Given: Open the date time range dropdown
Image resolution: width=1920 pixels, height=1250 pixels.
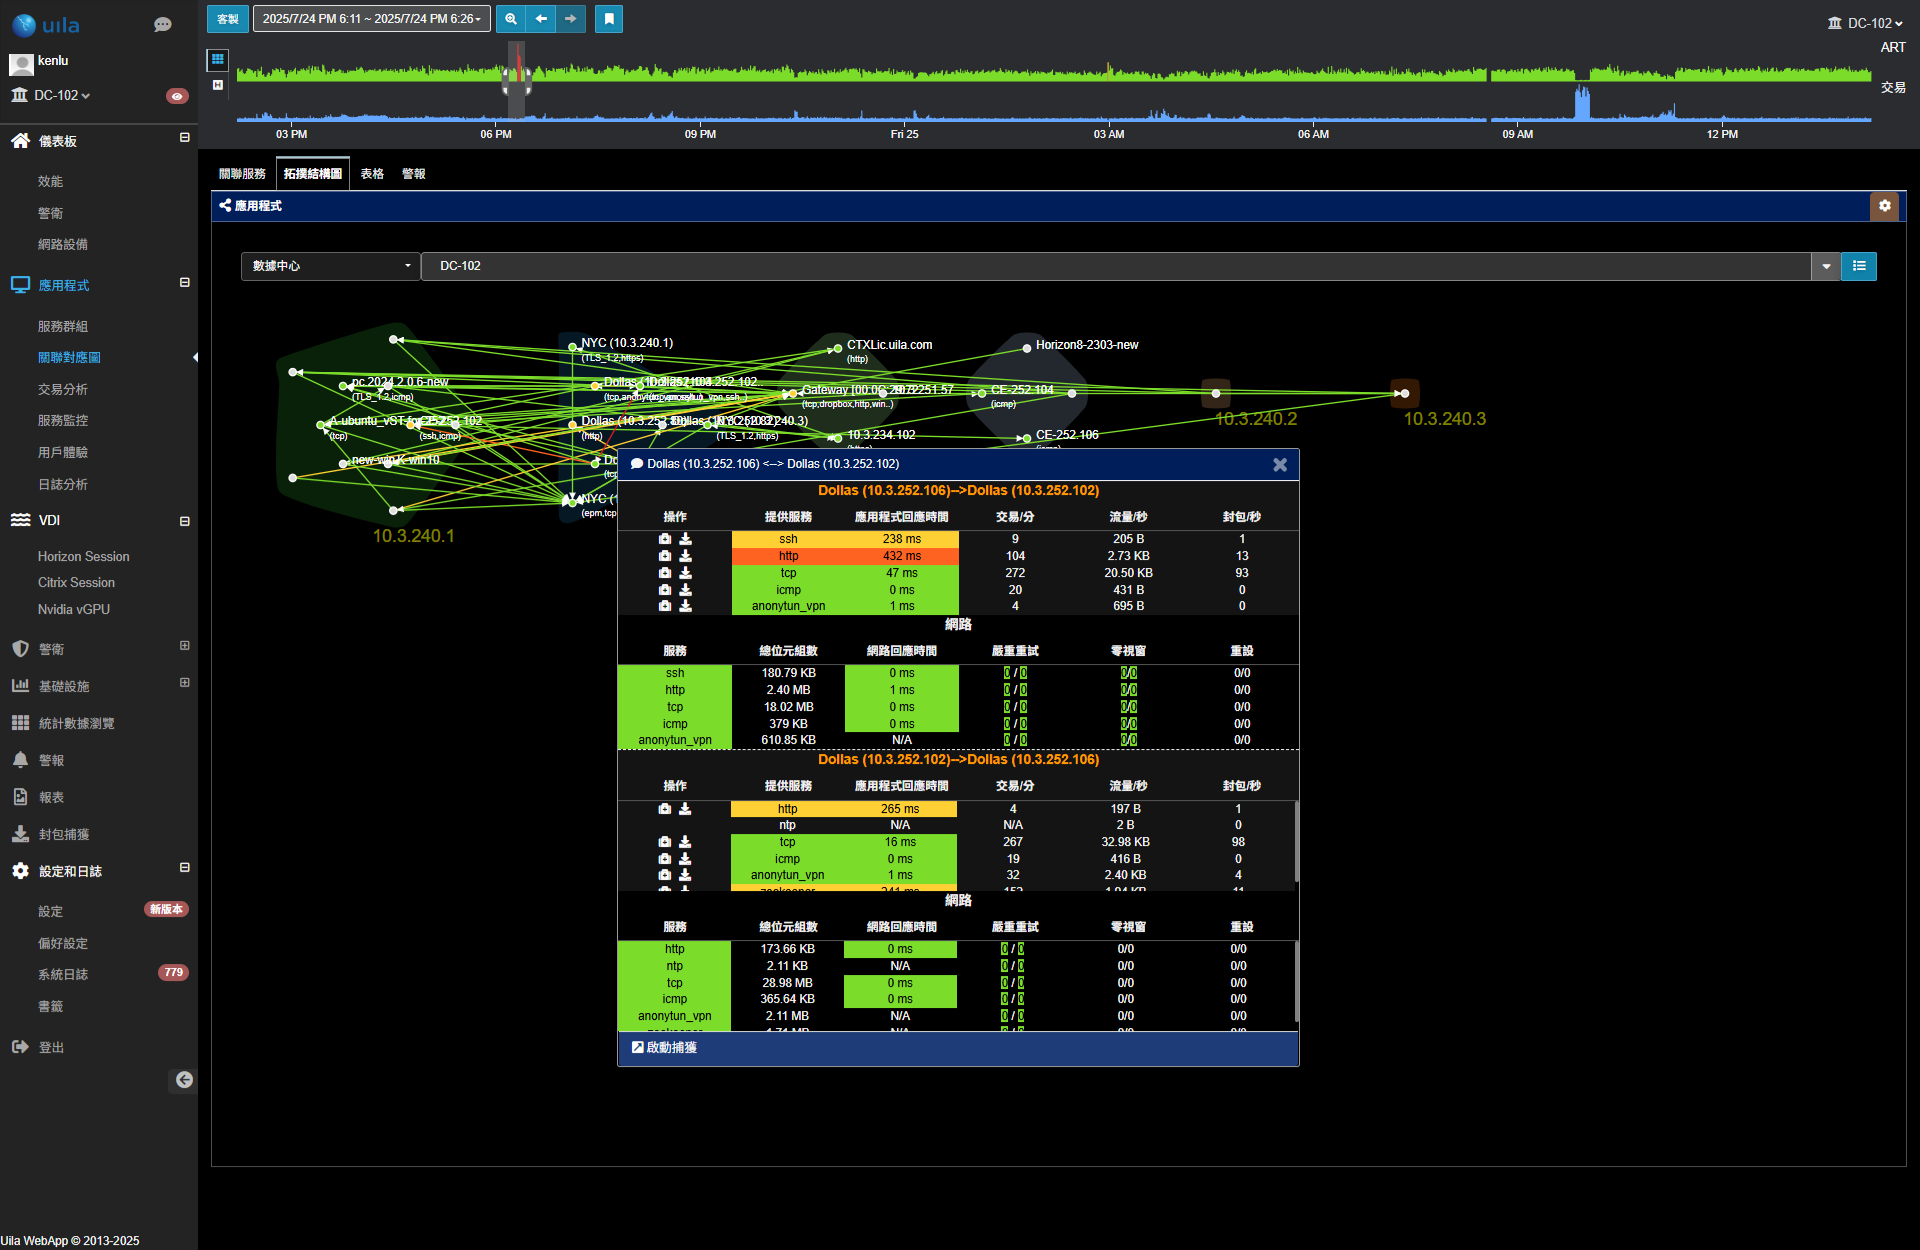Looking at the screenshot, I should [371, 19].
